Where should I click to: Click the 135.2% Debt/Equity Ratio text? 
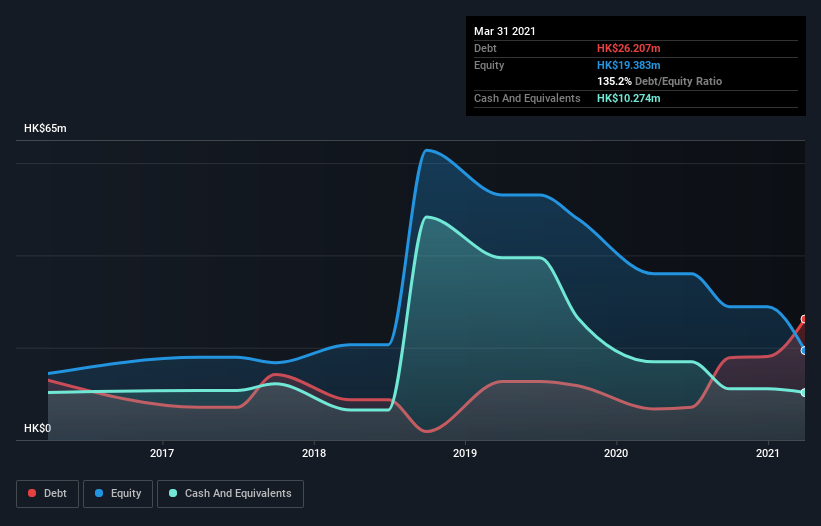tap(659, 82)
